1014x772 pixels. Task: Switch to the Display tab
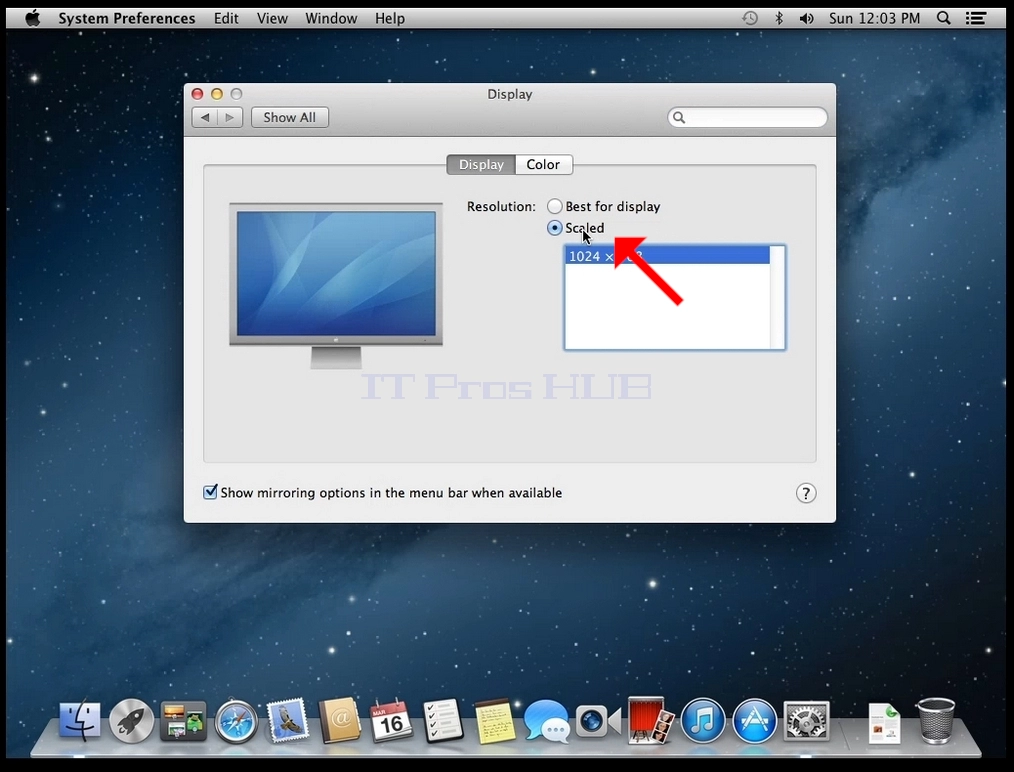(481, 164)
